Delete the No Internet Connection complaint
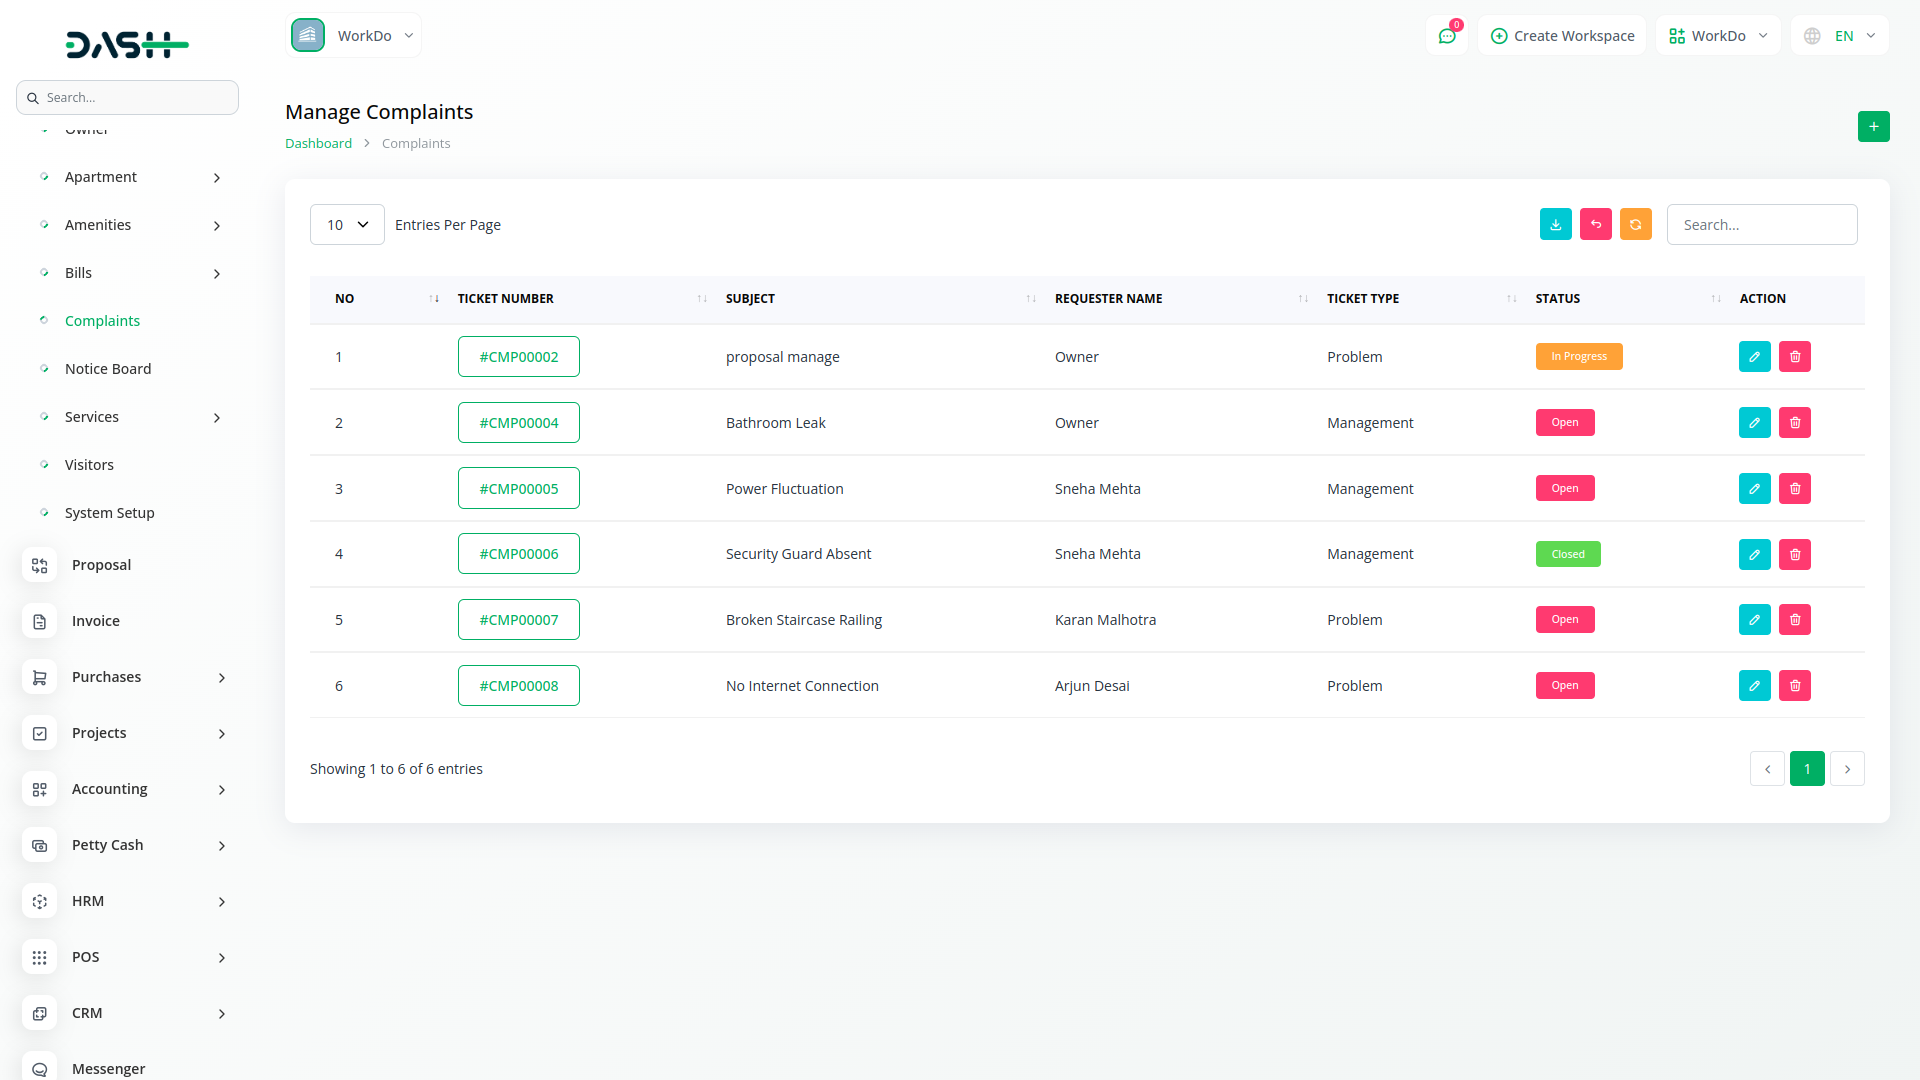The height and width of the screenshot is (1080, 1920). [1794, 686]
